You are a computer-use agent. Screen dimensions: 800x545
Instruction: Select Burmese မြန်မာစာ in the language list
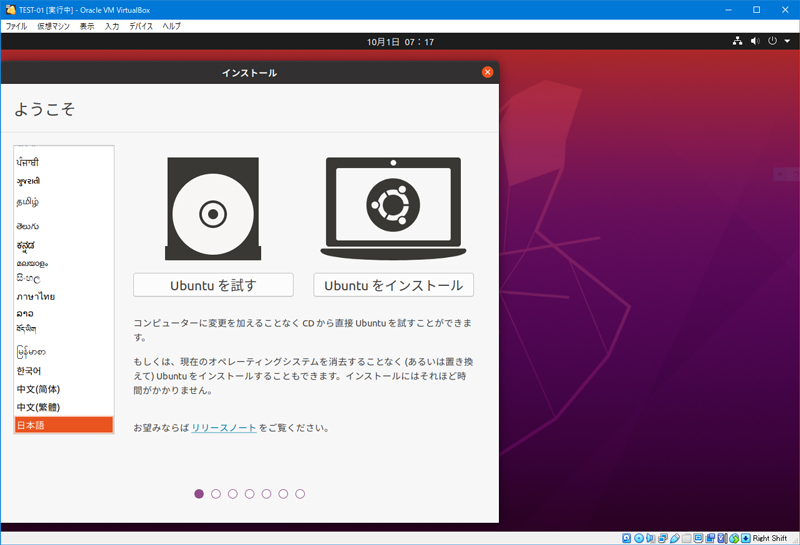[x=64, y=352]
